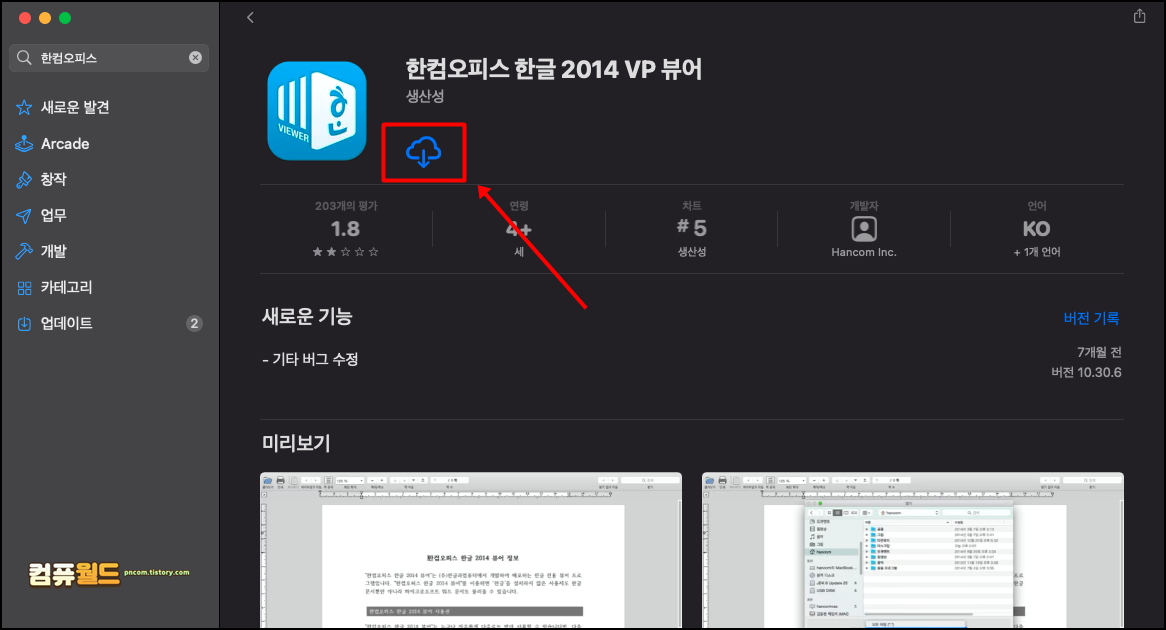Go back with the left chevron

pos(251,17)
